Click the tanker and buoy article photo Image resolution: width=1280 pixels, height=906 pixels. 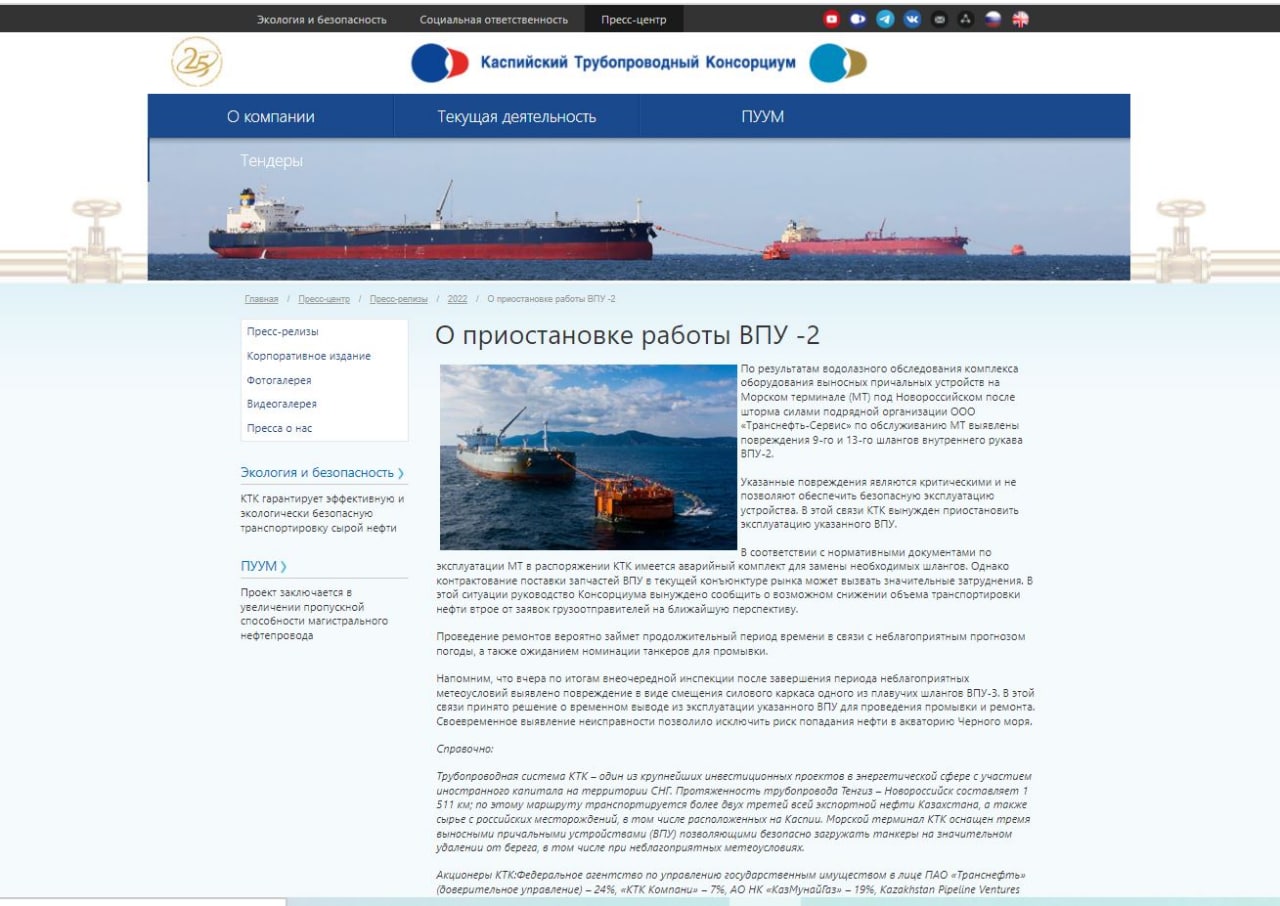pos(588,457)
